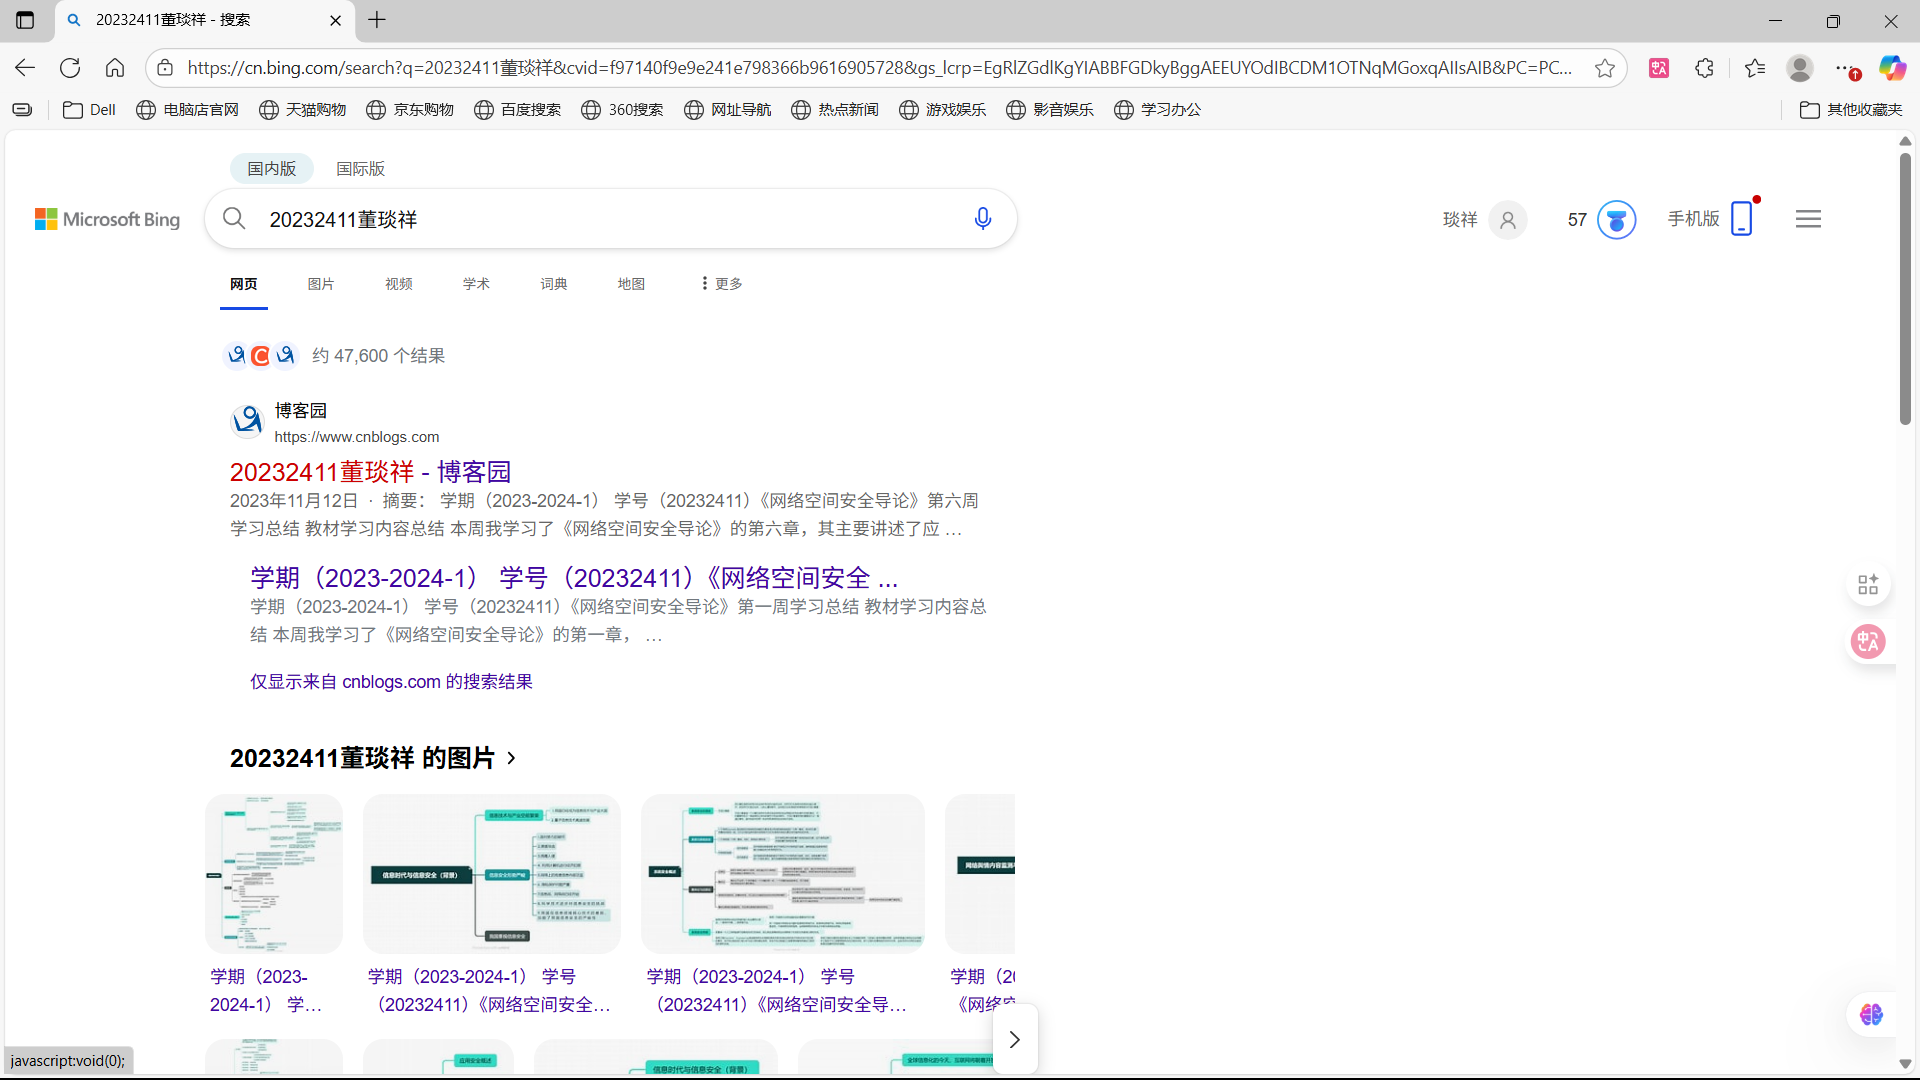Click the microphone voice search icon

982,219
